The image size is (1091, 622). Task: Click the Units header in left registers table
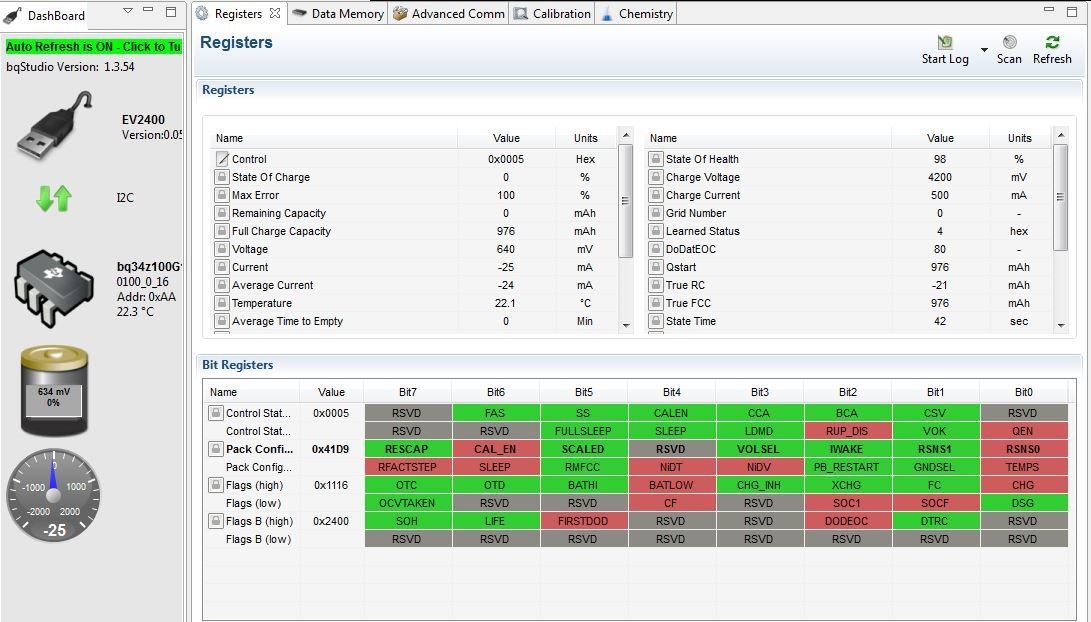pyautogui.click(x=585, y=138)
